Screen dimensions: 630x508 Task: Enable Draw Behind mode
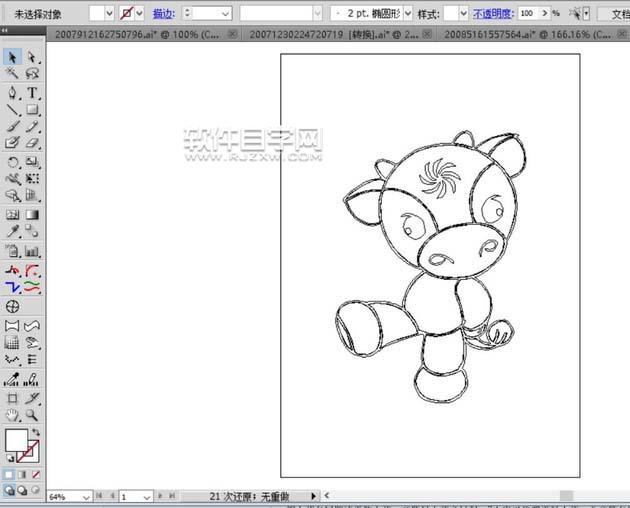coord(22,490)
